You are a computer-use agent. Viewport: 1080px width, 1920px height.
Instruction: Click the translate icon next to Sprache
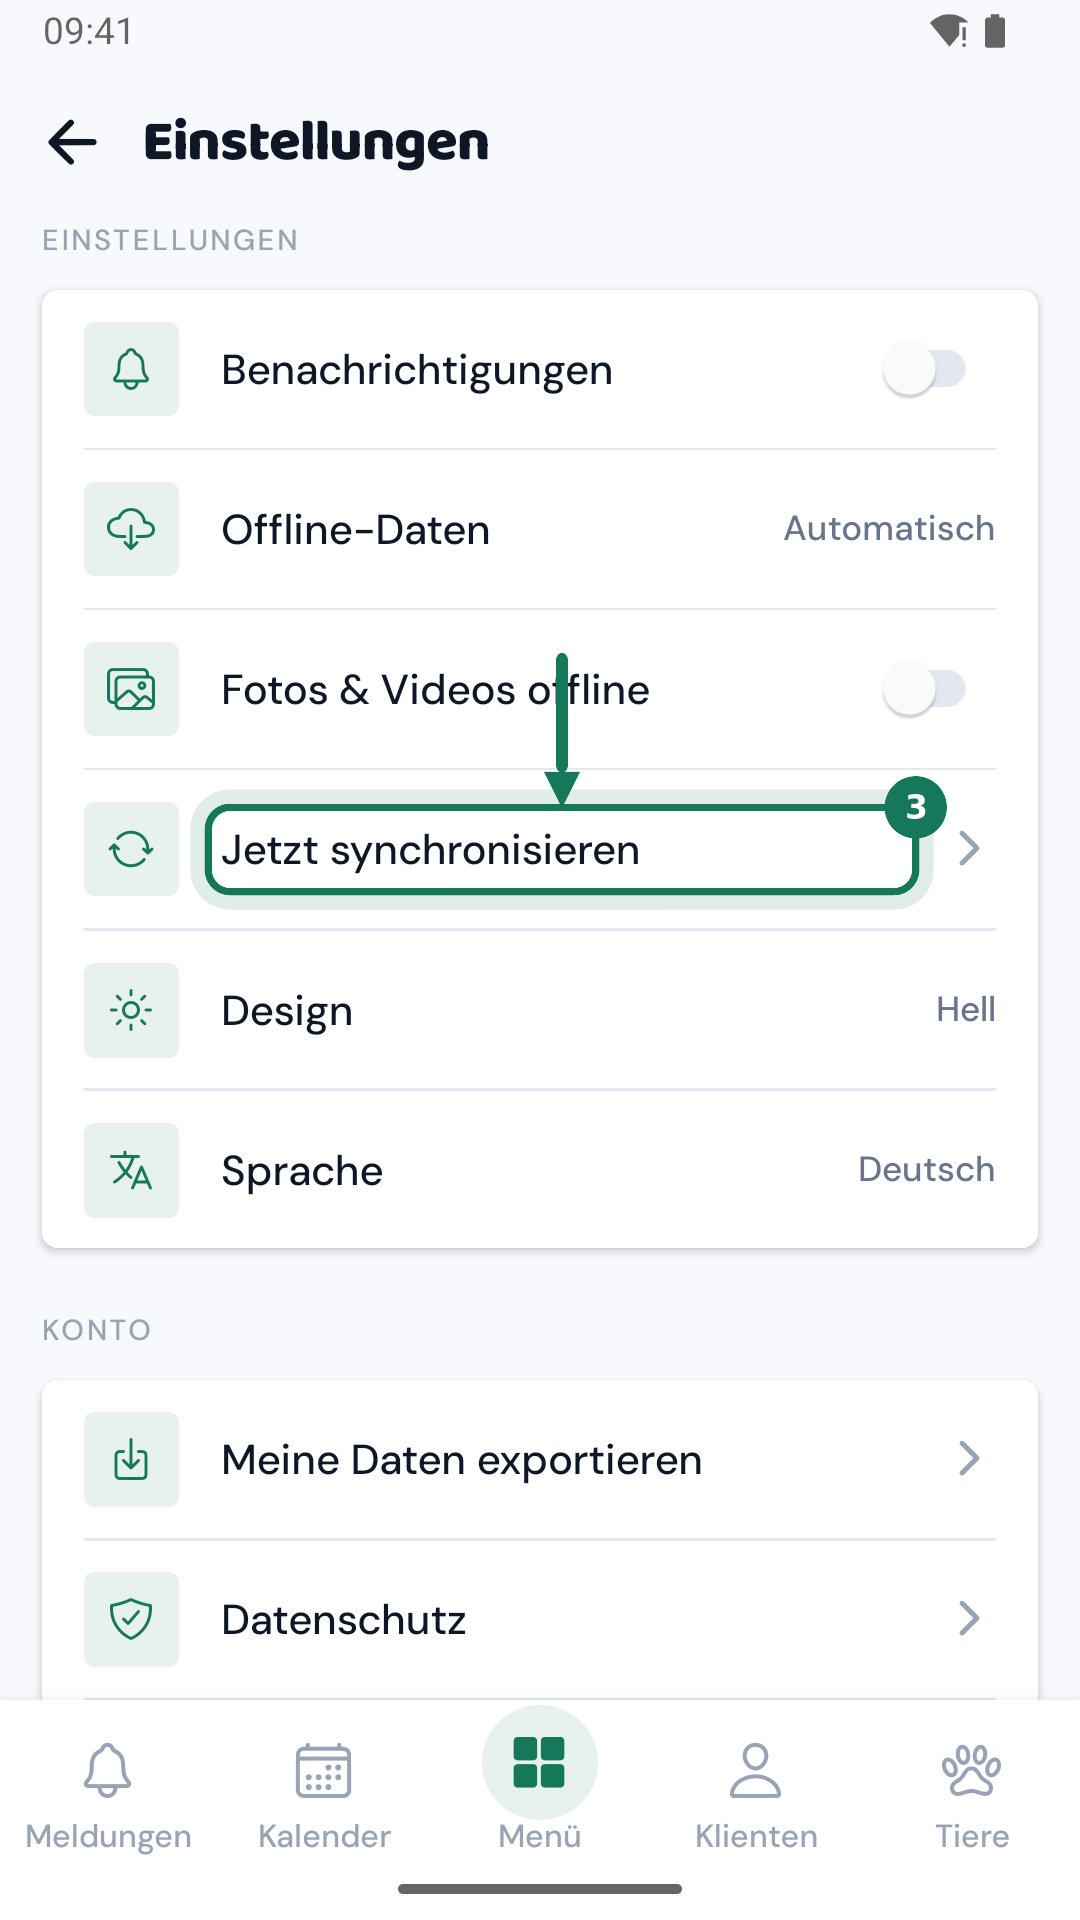pos(131,1170)
